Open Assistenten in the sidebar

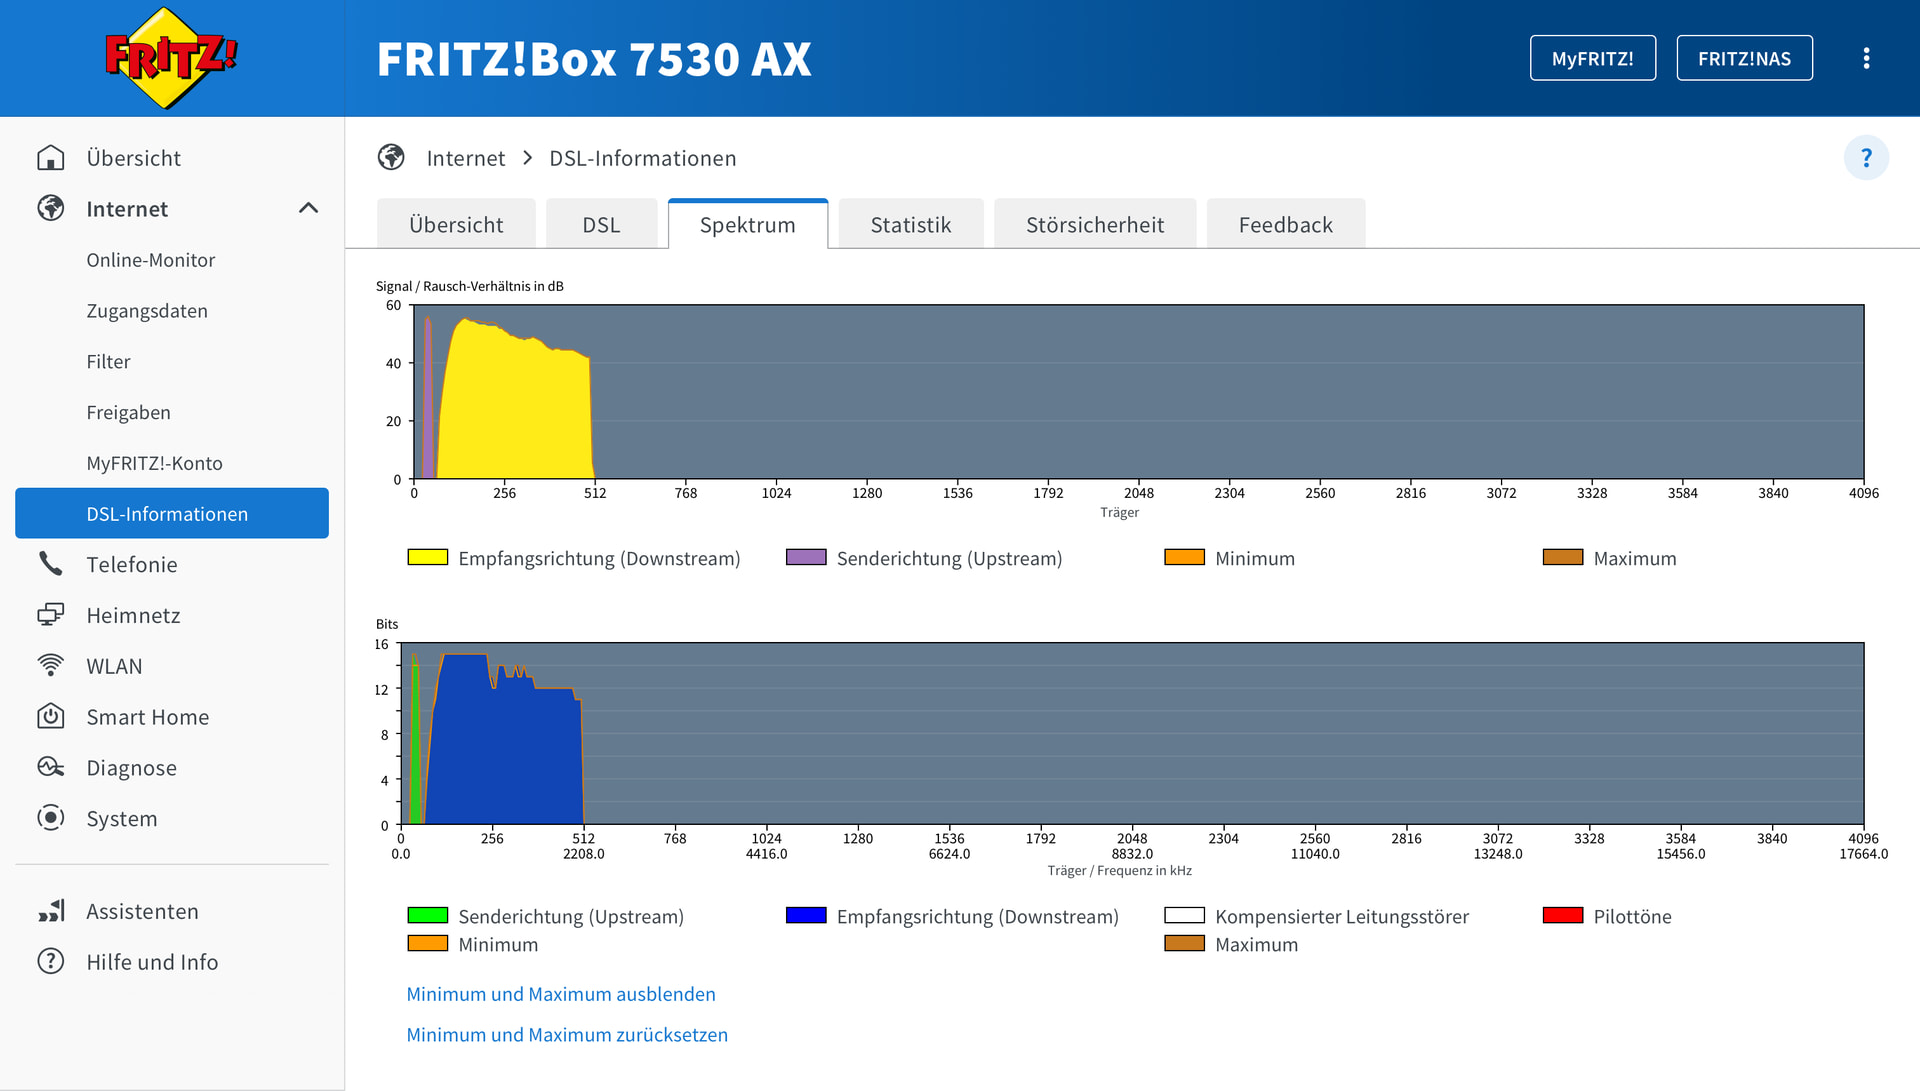(x=172, y=911)
